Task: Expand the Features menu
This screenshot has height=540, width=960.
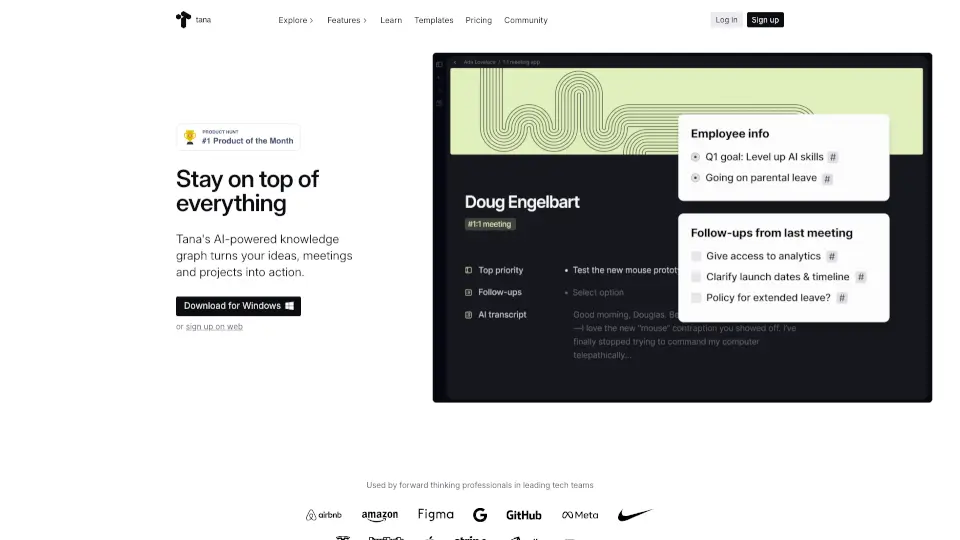Action: [347, 20]
